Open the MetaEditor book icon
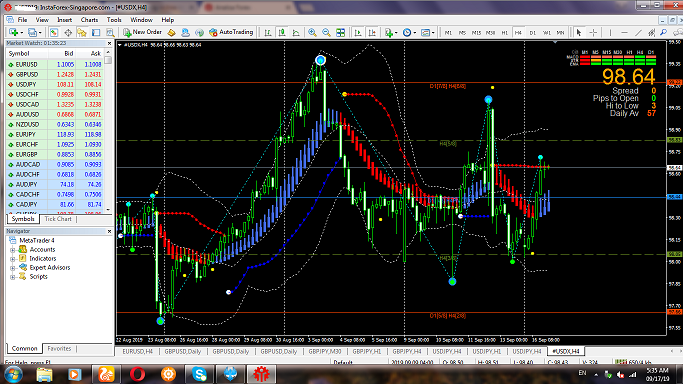This screenshot has width=683, height=384. (x=171, y=32)
